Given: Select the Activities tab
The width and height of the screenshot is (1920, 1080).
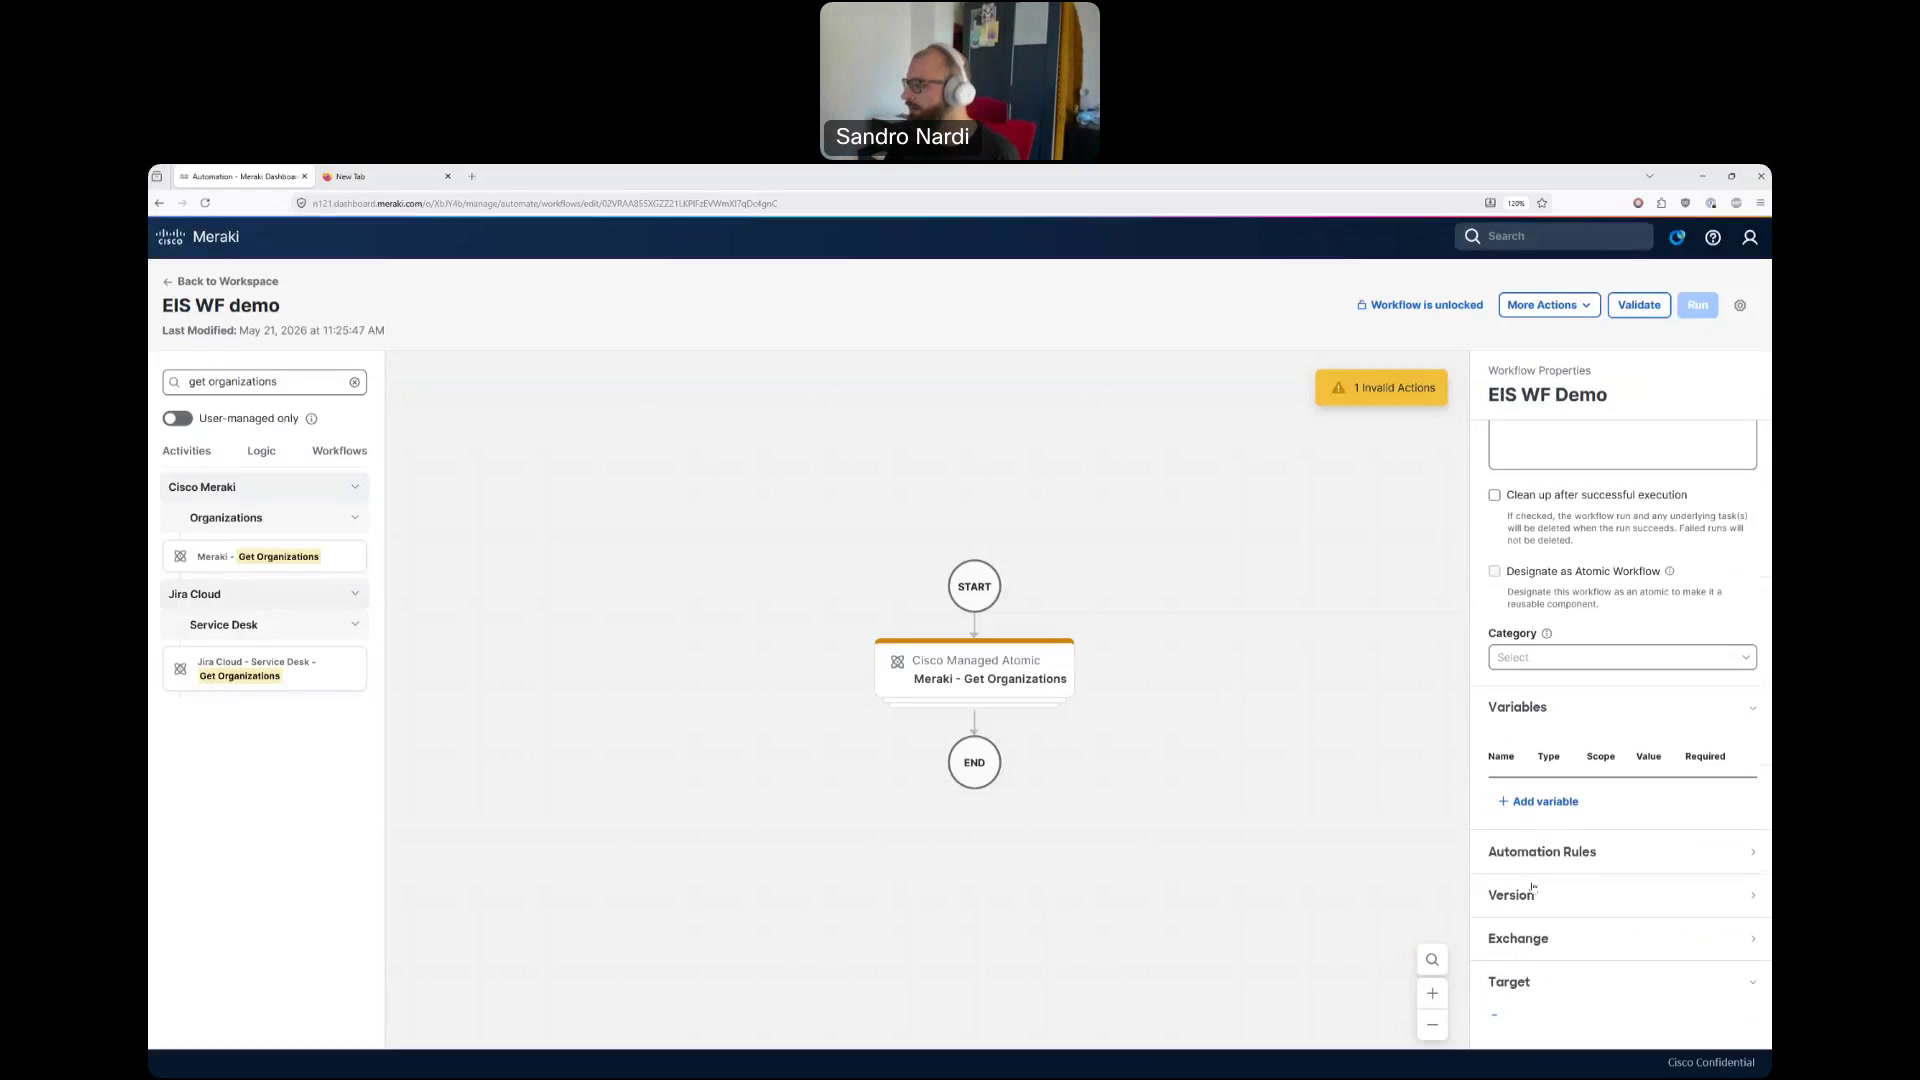Looking at the screenshot, I should [x=186, y=451].
